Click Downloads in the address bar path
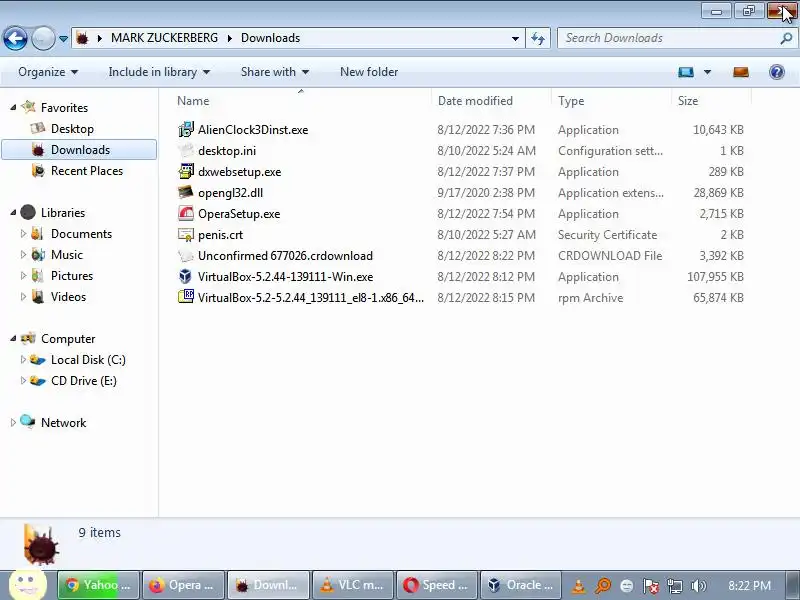This screenshot has height=600, width=800. point(270,38)
